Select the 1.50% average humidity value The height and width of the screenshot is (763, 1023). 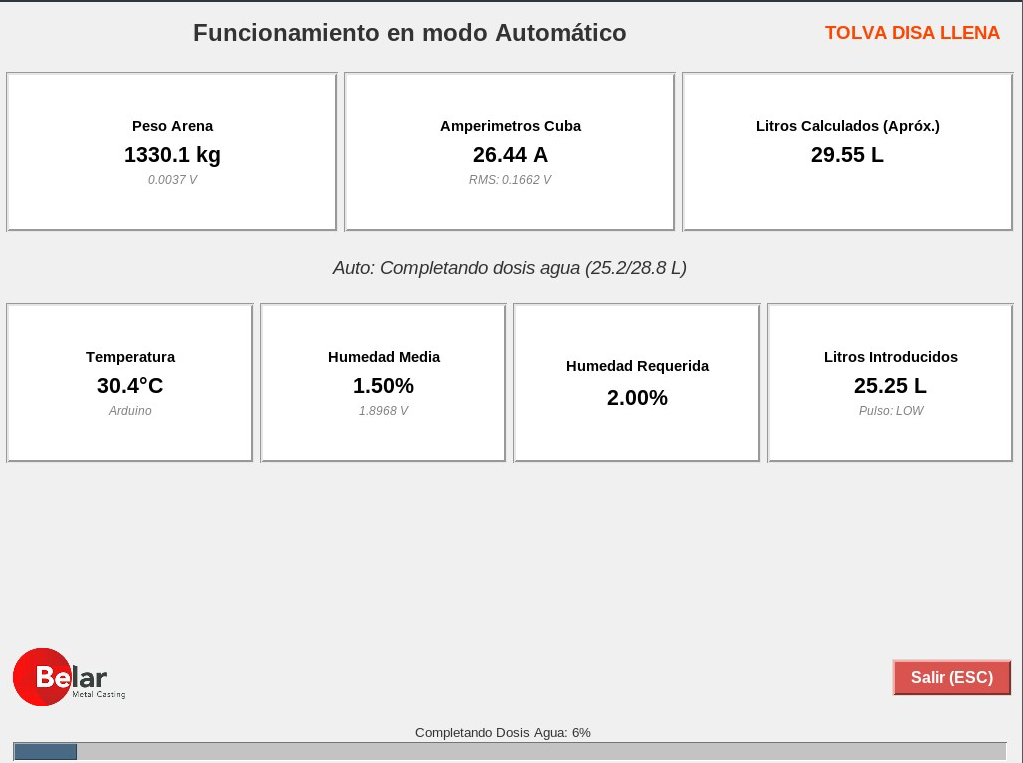[383, 386]
